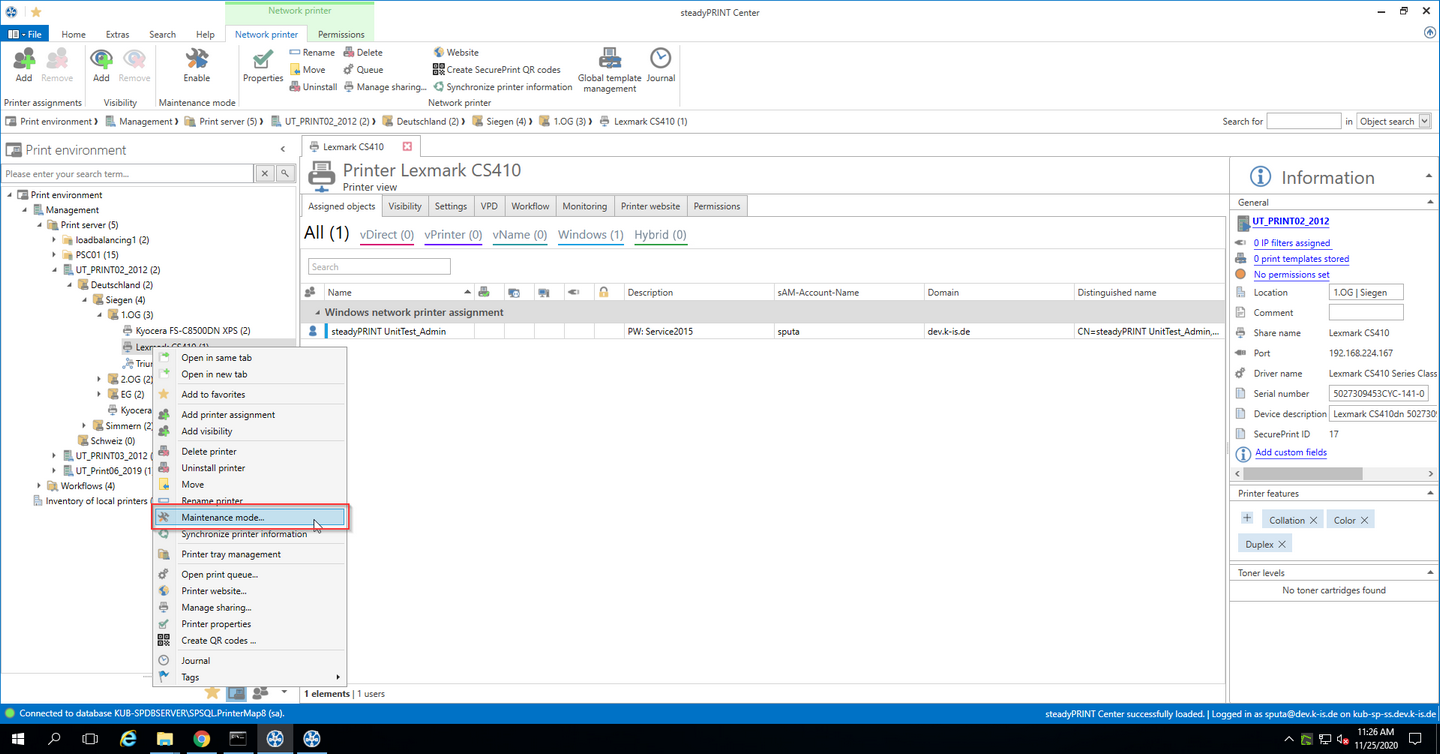Expand the Workflows tree node
Image resolution: width=1440 pixels, height=754 pixels.
click(x=40, y=486)
